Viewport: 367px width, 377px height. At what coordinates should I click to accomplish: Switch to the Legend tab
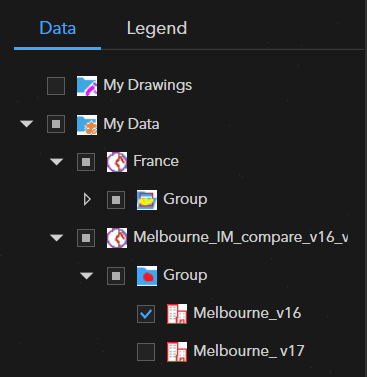point(157,28)
